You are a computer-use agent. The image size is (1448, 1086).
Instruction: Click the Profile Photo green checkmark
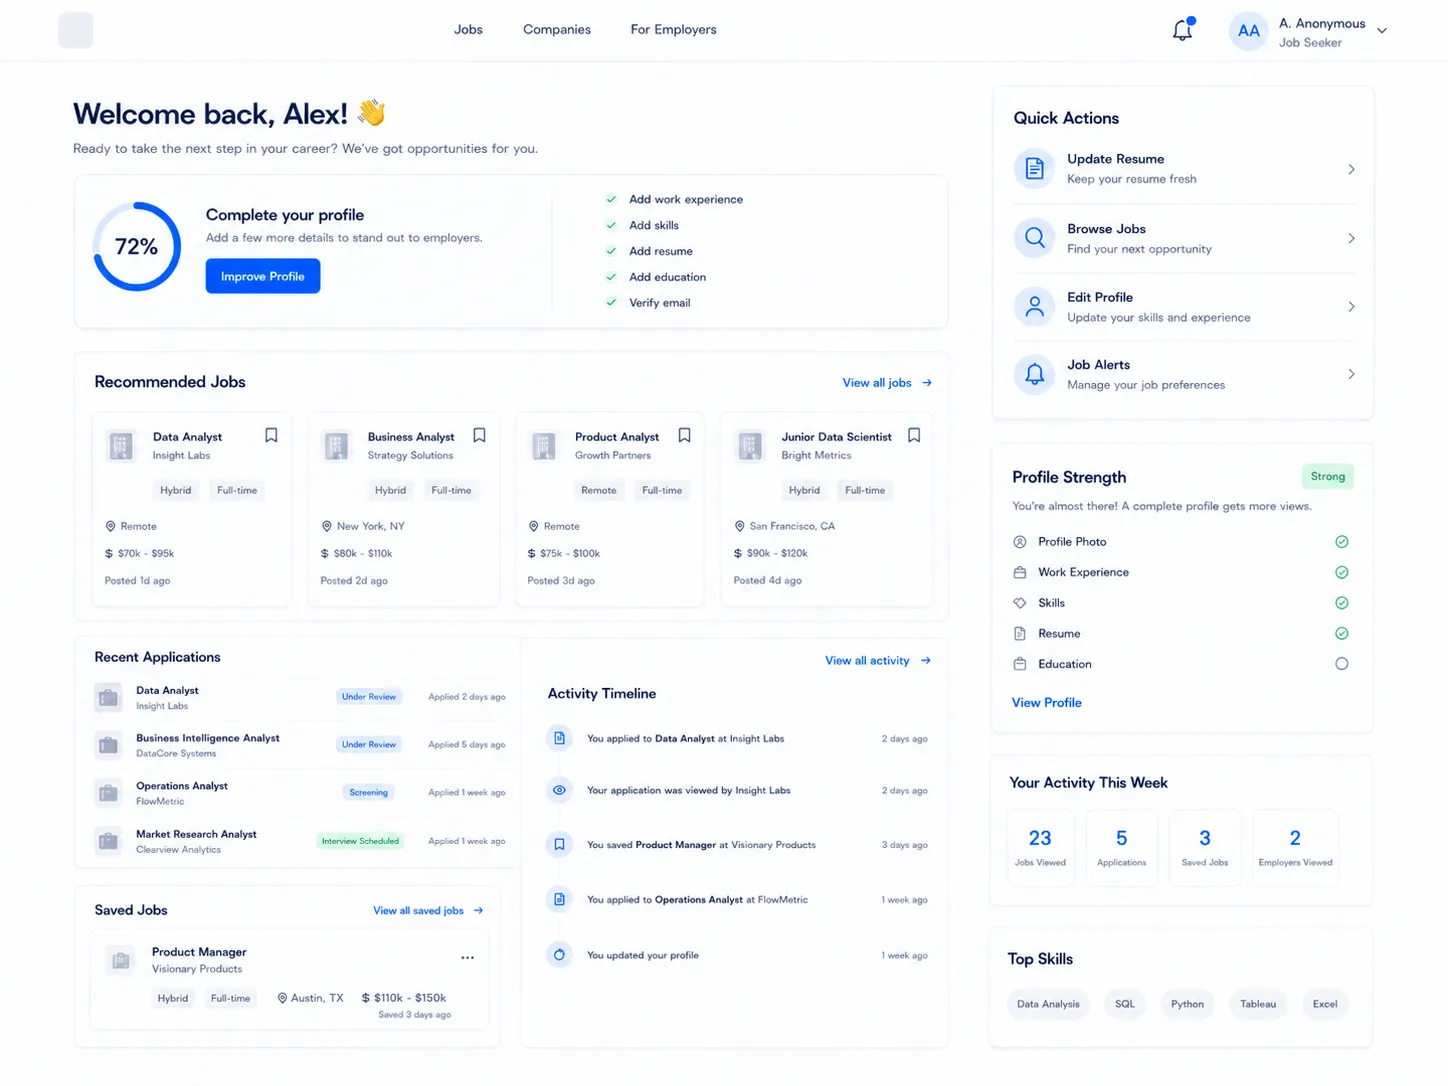(1342, 542)
